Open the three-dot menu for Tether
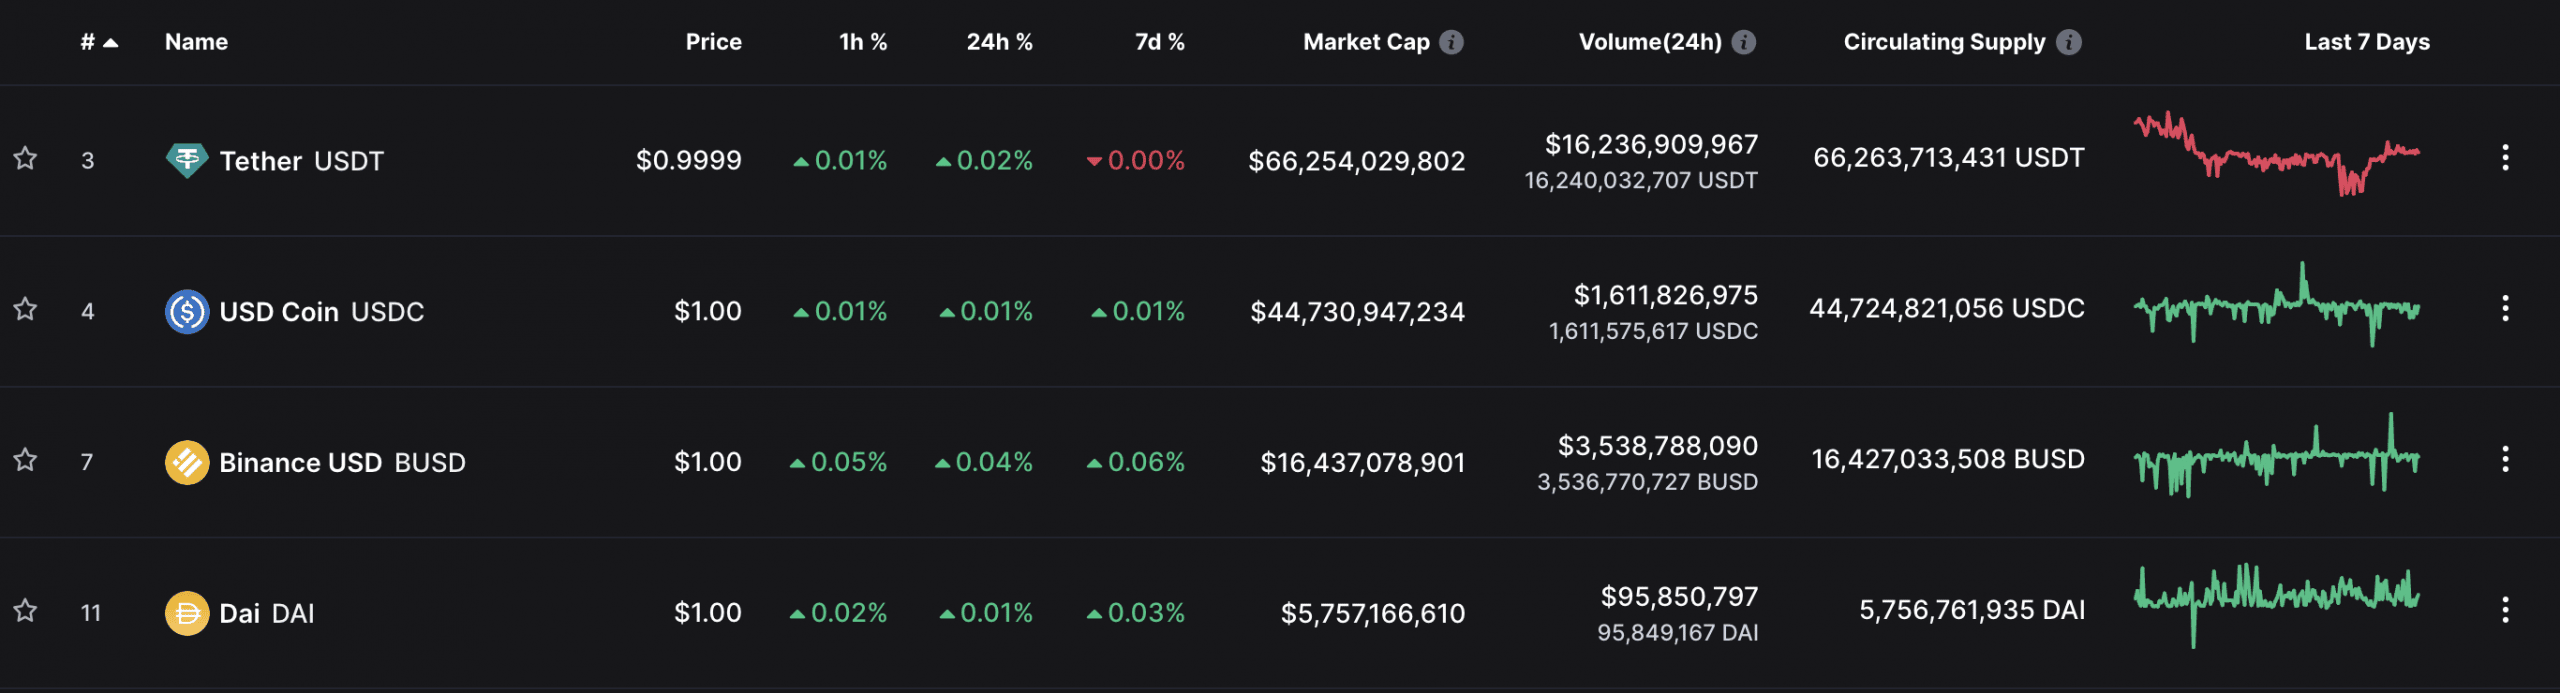The height and width of the screenshot is (693, 2560). coord(2505,158)
